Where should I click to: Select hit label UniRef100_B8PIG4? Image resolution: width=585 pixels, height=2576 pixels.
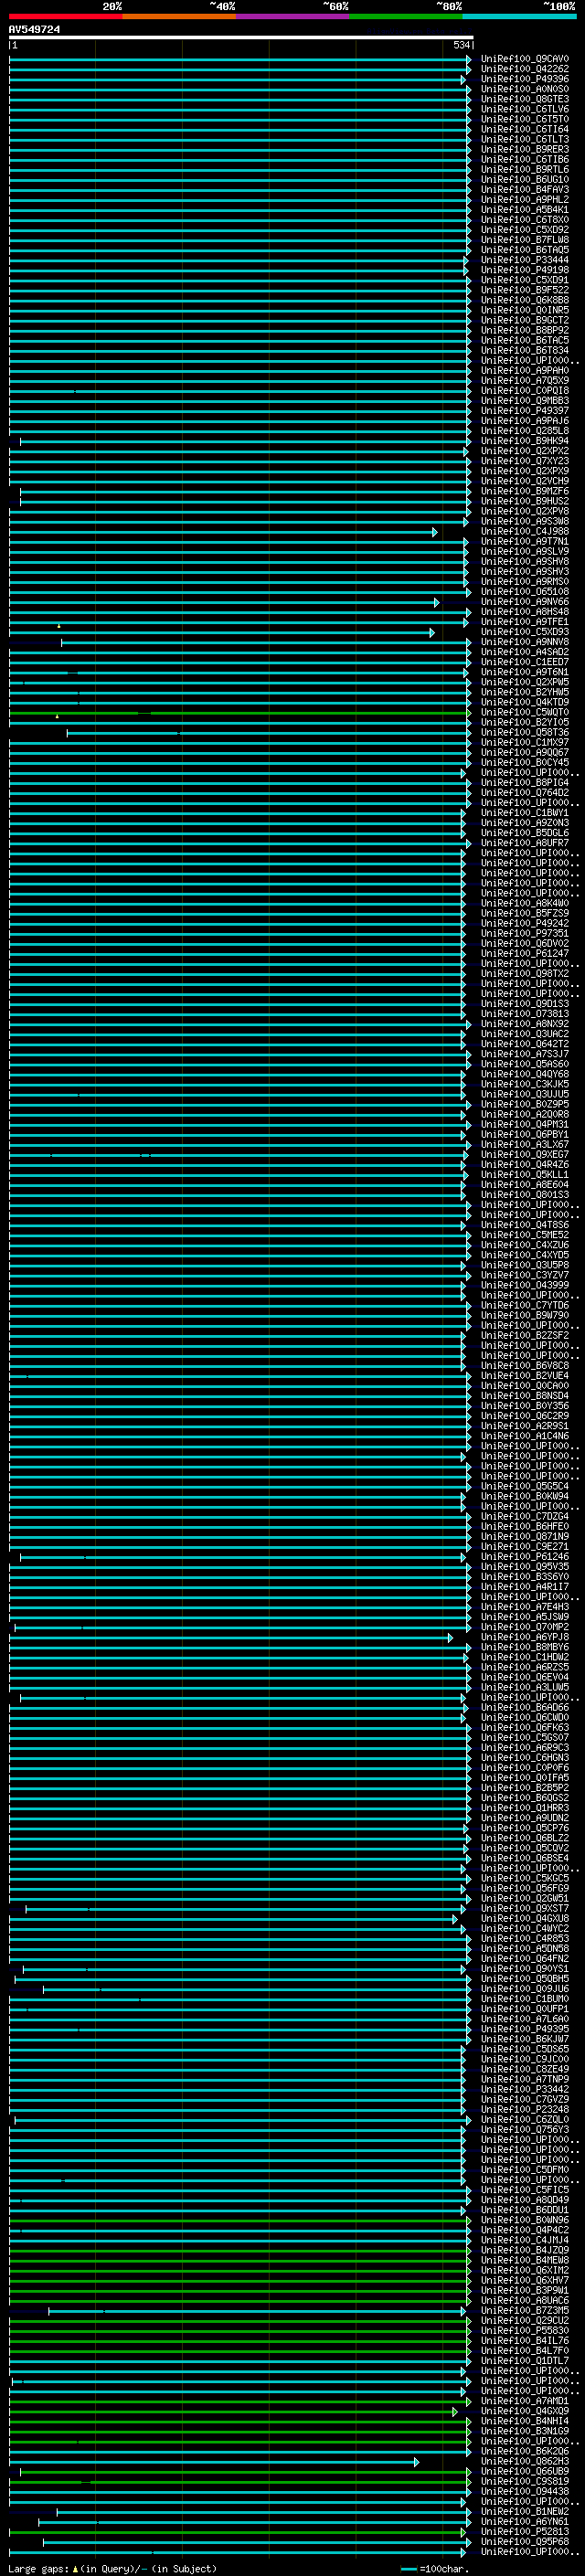[525, 782]
